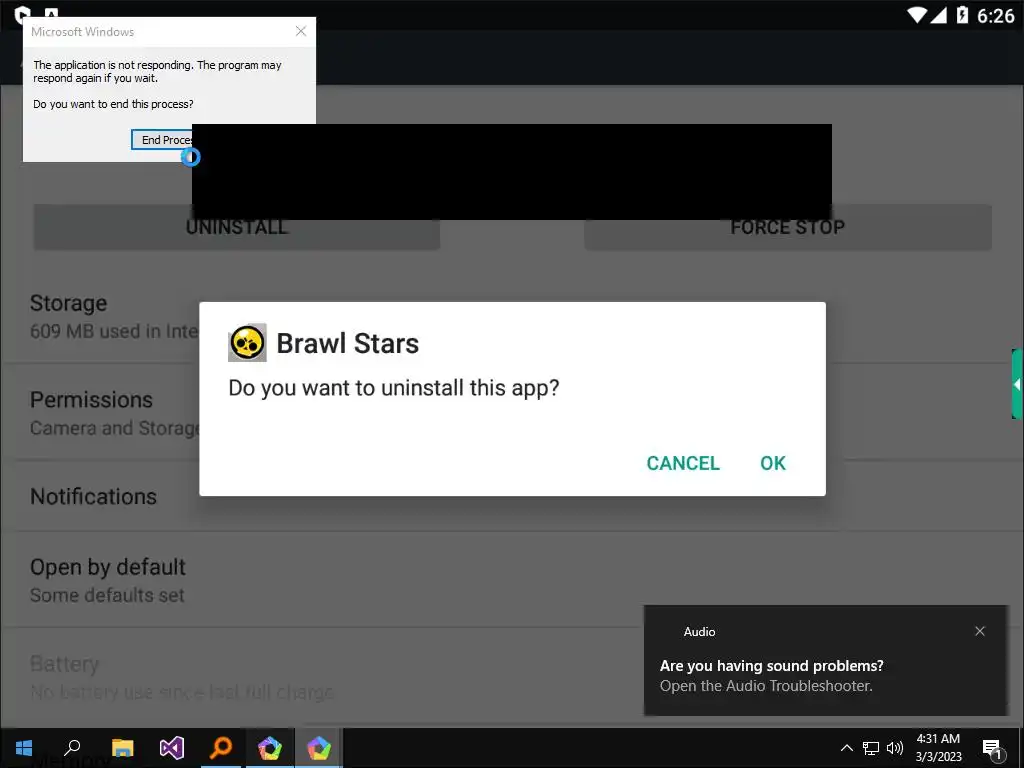Image resolution: width=1024 pixels, height=768 pixels.
Task: Tap the UNINSTALL button behind dialog
Action: (x=236, y=227)
